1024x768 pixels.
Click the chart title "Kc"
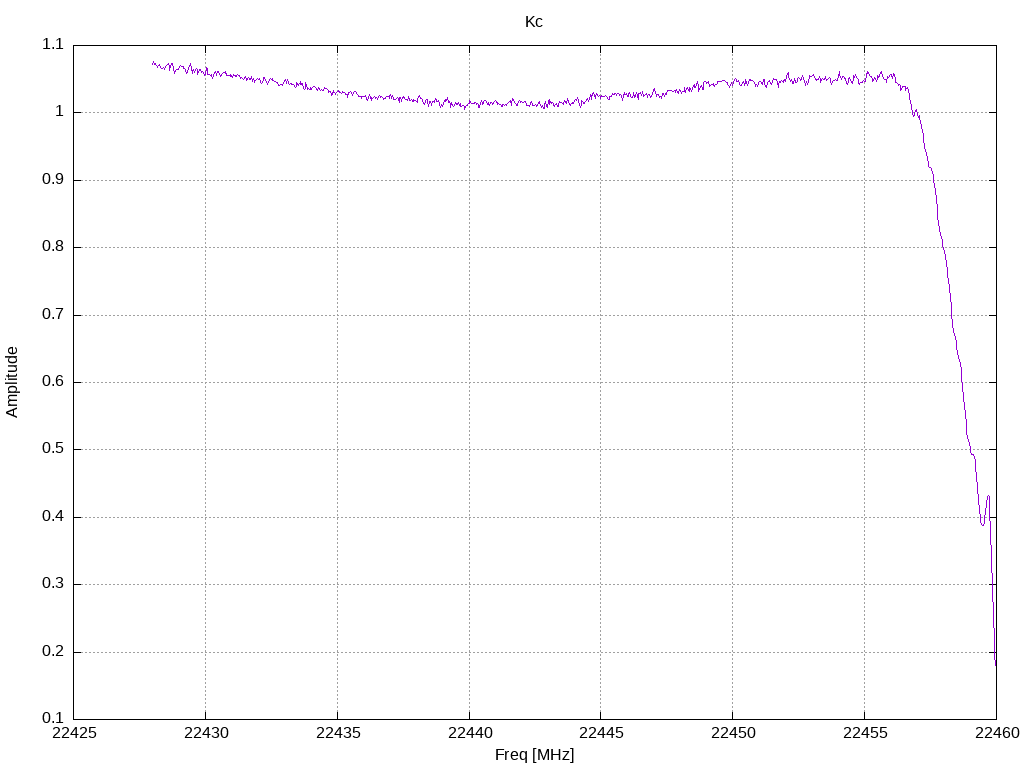534,22
